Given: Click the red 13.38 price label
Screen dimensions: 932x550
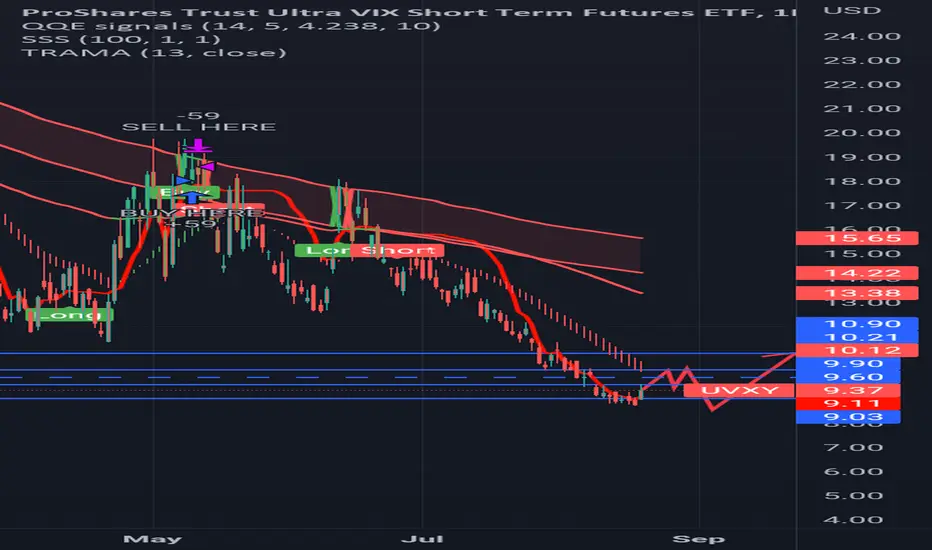Looking at the screenshot, I should coord(857,293).
